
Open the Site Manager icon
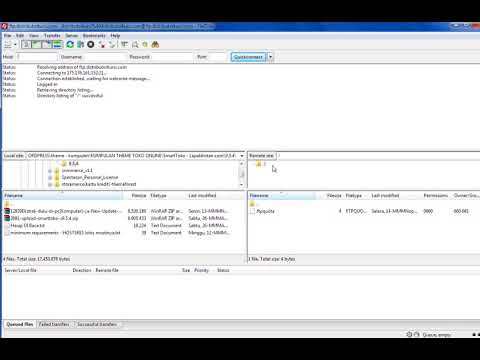click(8, 45)
